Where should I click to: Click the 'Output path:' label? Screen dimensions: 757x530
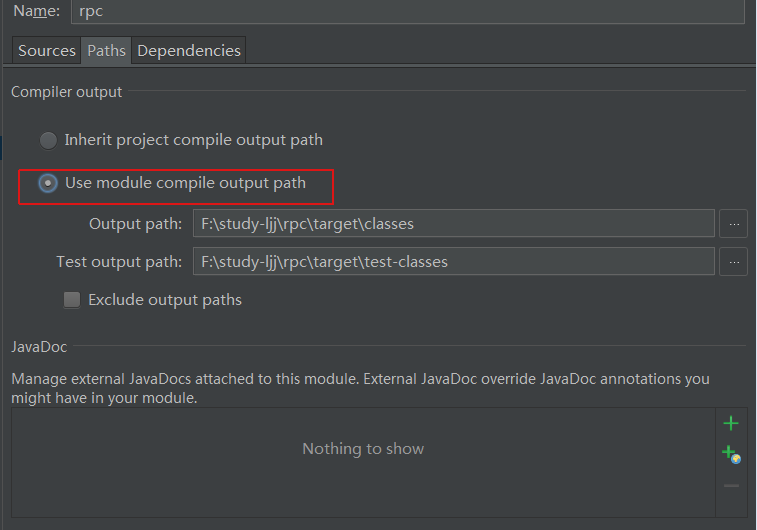(x=136, y=224)
